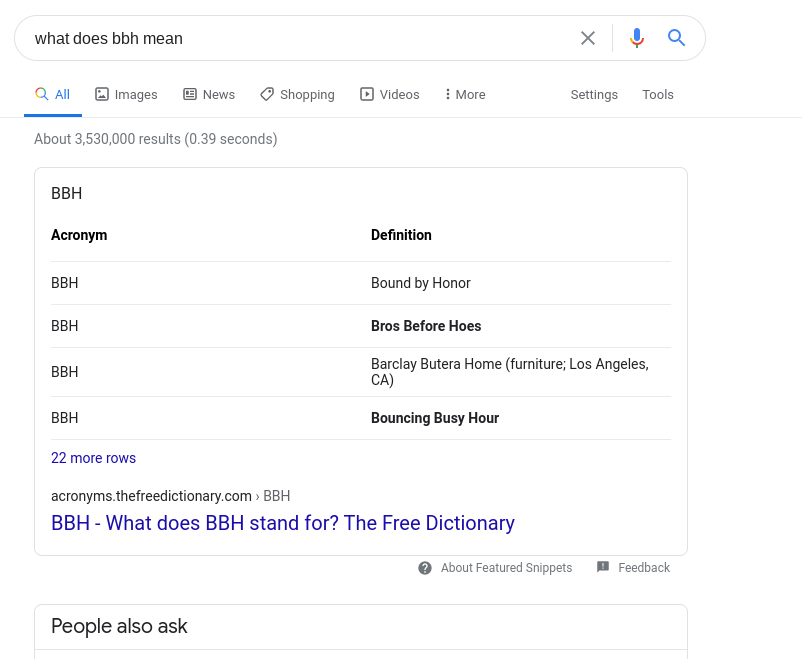Expand the 22 more rows link
The image size is (802, 659).
[94, 458]
